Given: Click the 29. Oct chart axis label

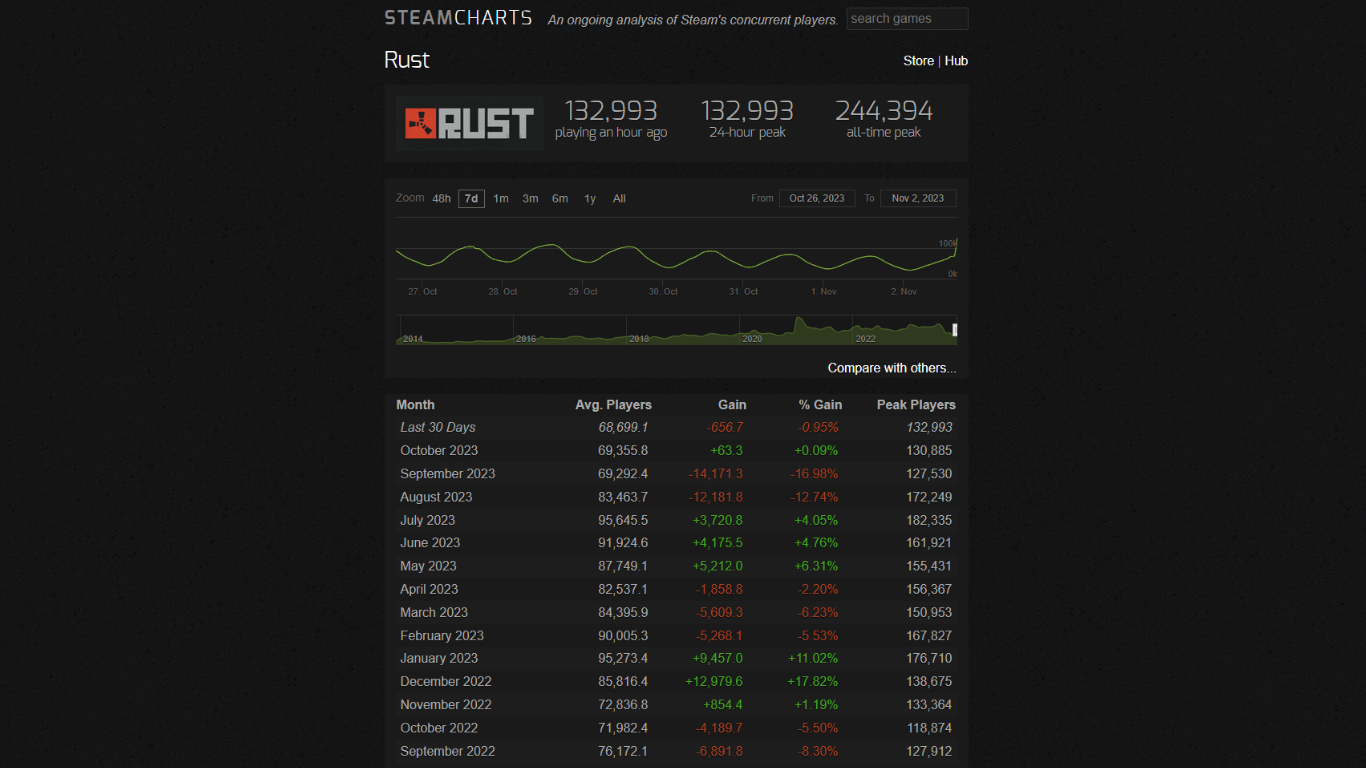Looking at the screenshot, I should click(x=583, y=291).
